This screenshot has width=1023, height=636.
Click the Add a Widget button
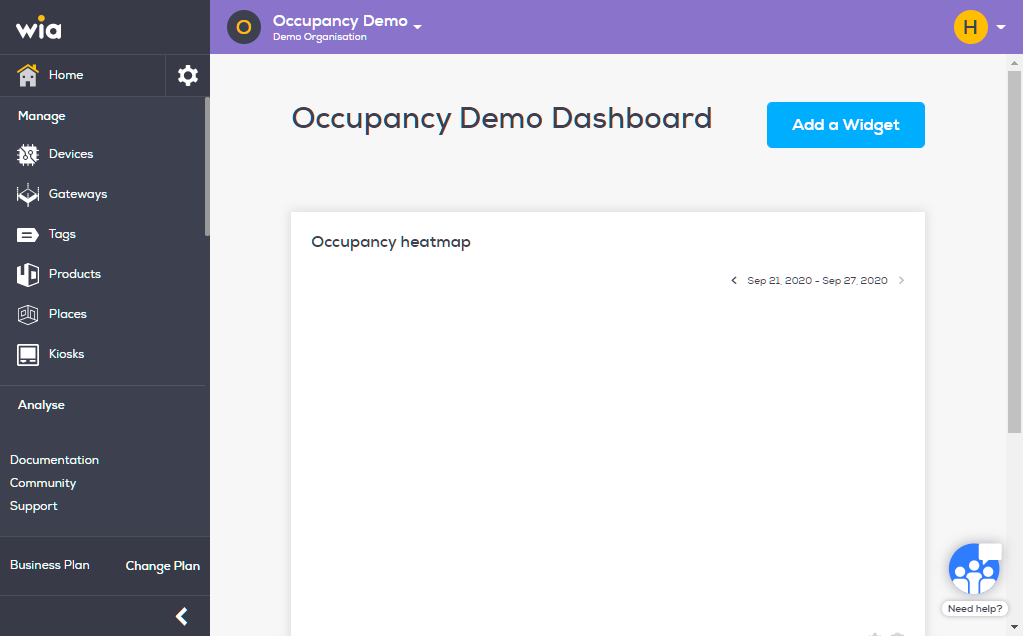pos(846,125)
